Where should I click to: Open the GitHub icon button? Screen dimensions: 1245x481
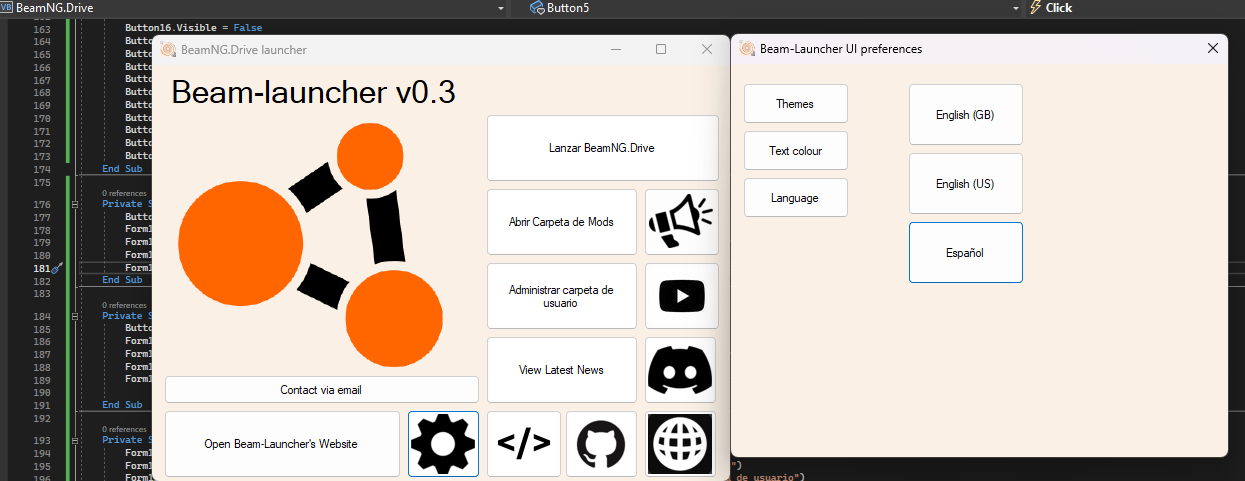click(602, 444)
